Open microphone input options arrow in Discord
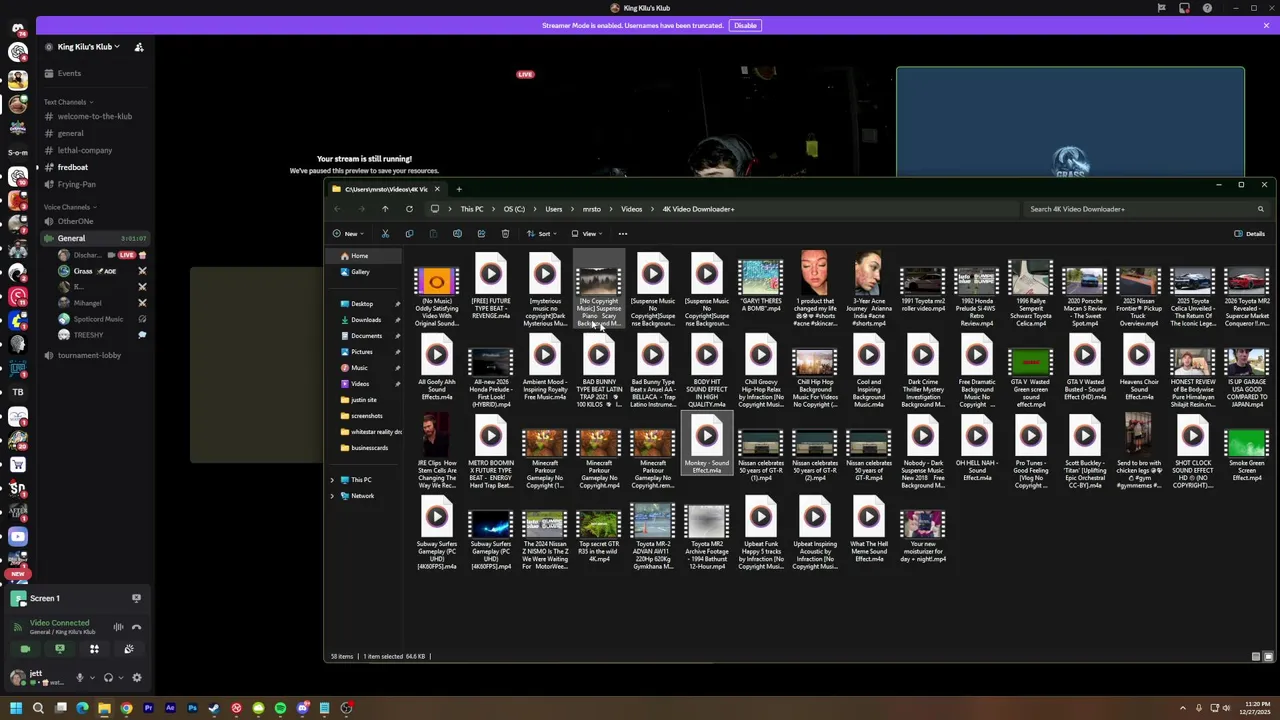This screenshot has width=1280, height=720. [x=92, y=677]
